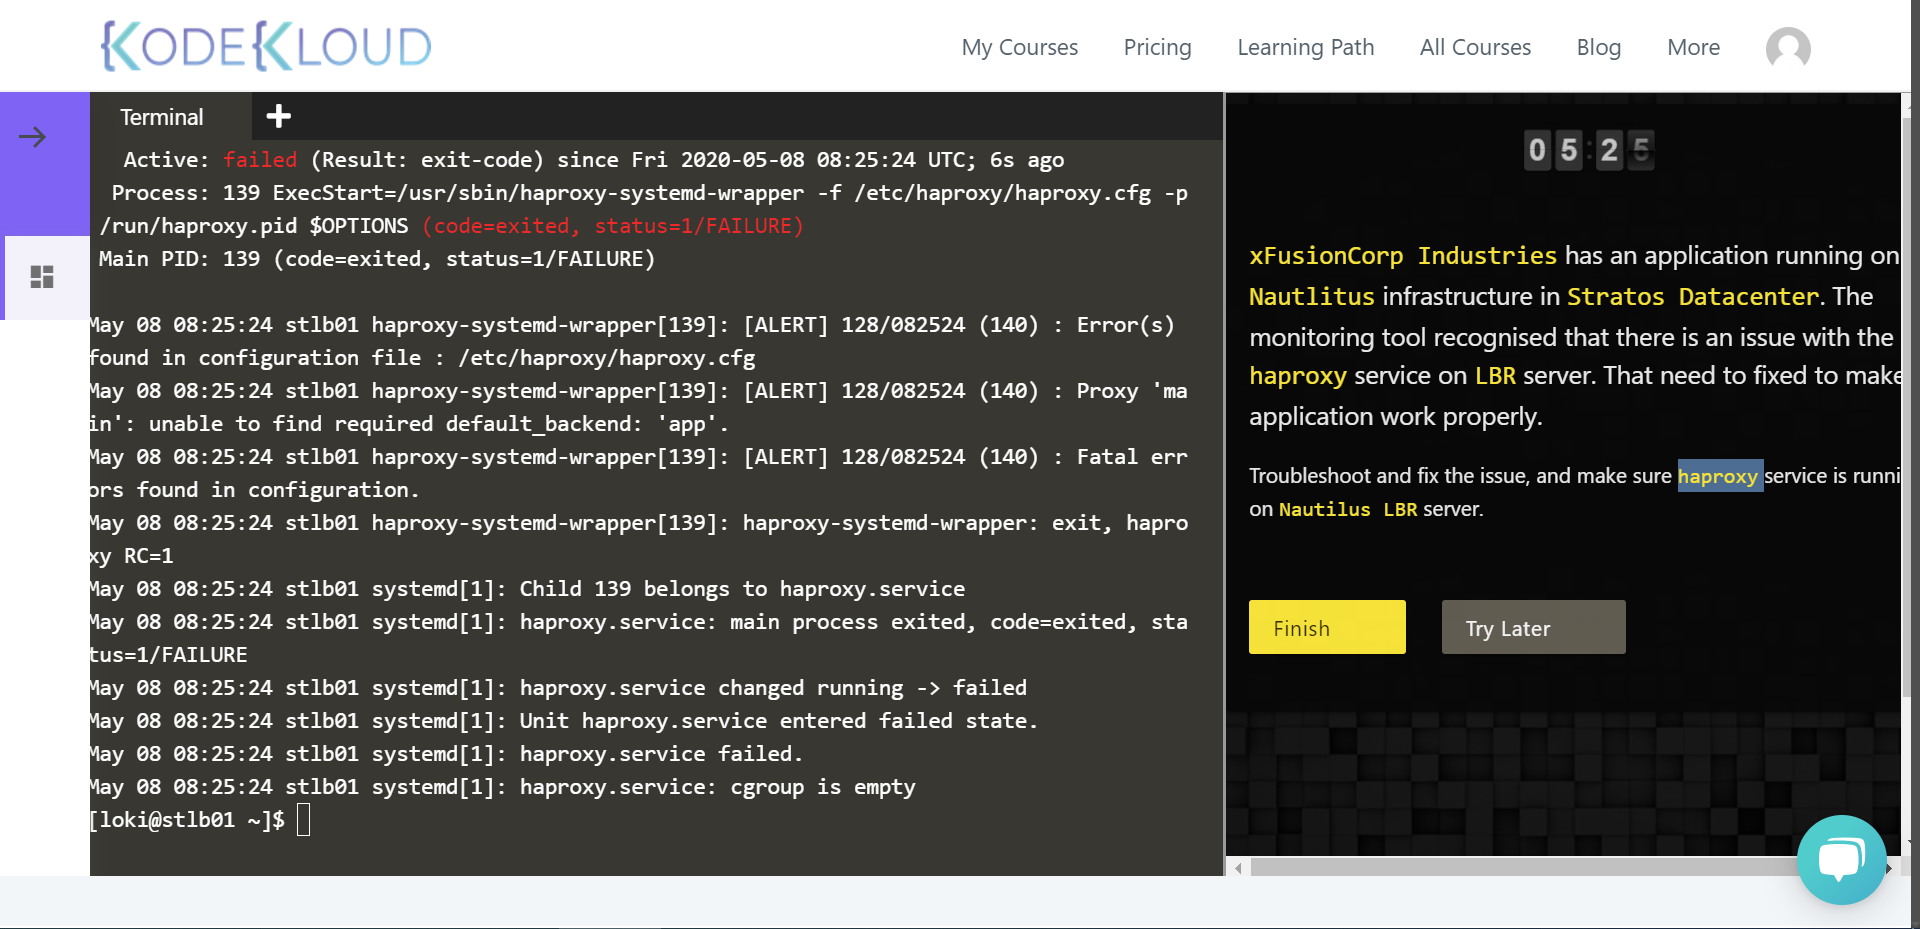Add a new terminal with plus icon
The height and width of the screenshot is (929, 1920).
click(278, 117)
